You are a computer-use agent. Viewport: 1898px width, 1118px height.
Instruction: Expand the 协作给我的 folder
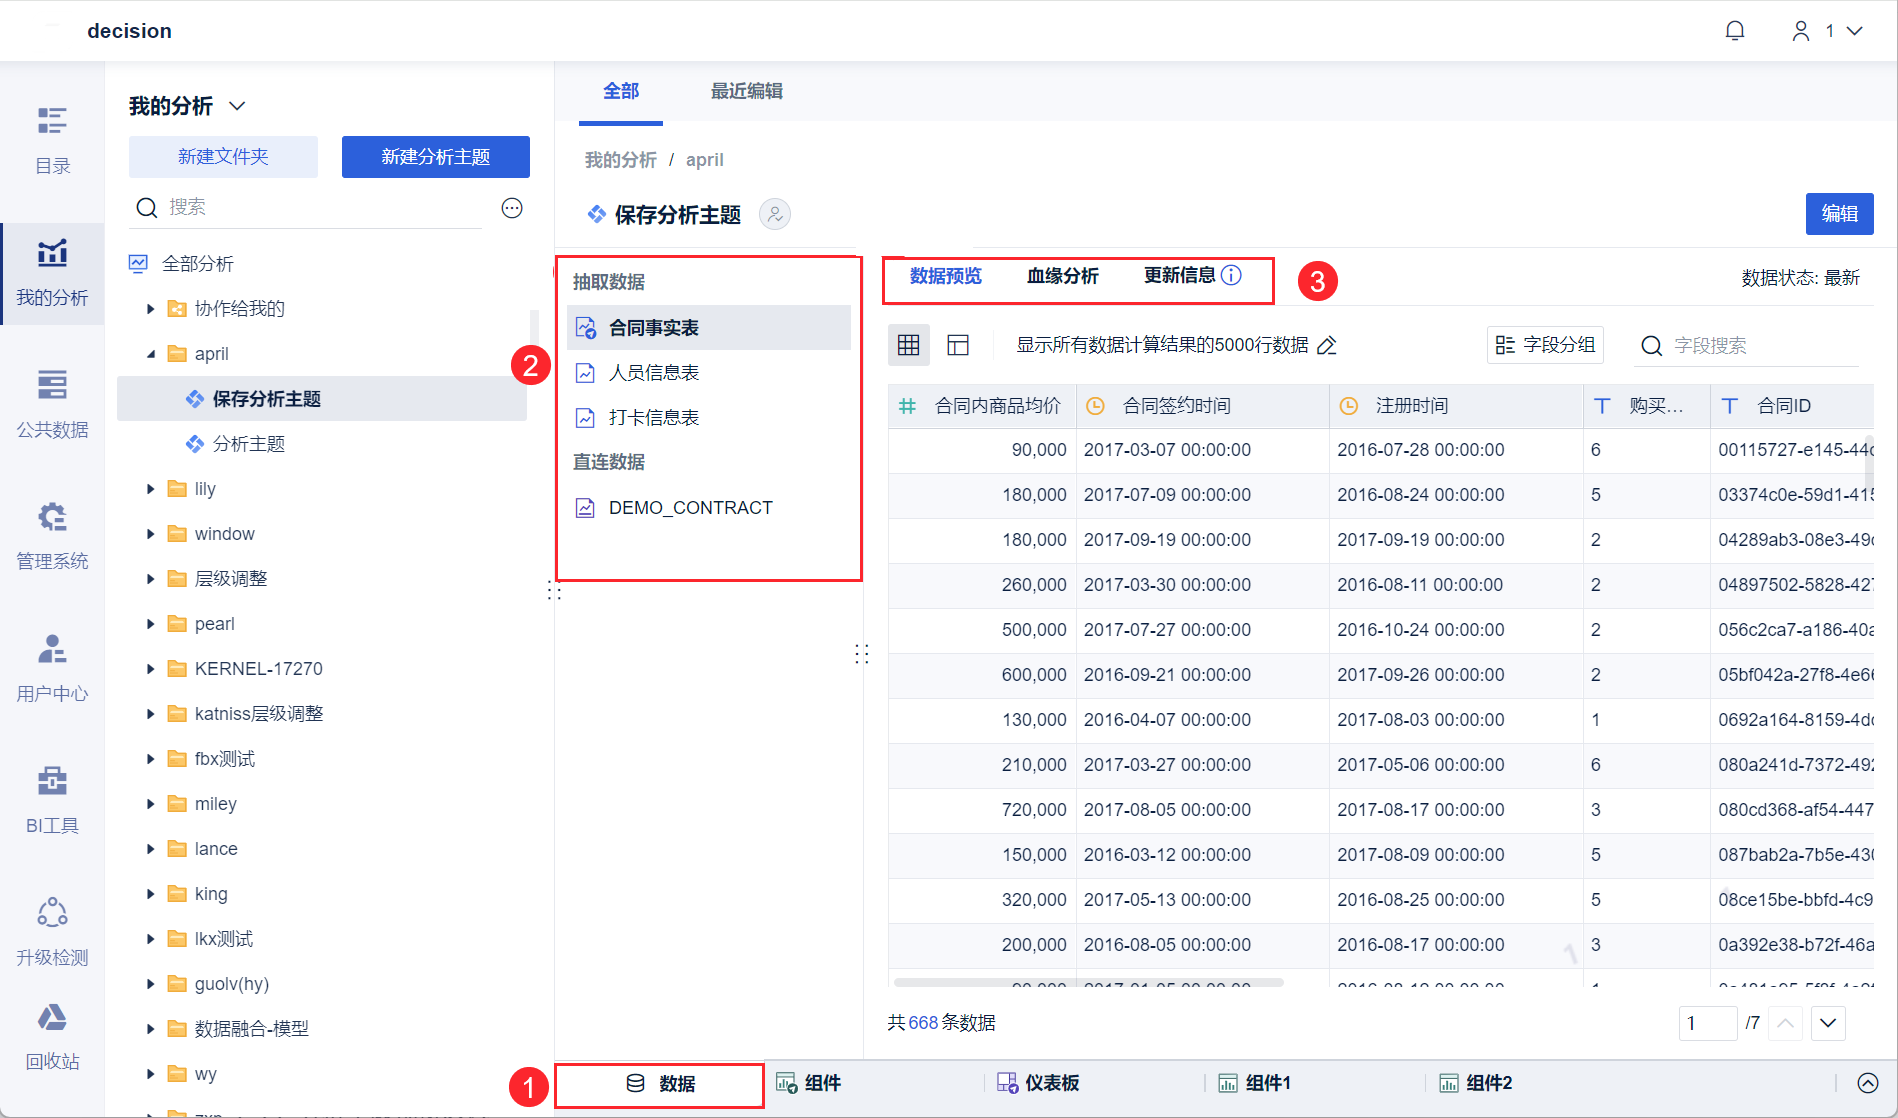(150, 309)
